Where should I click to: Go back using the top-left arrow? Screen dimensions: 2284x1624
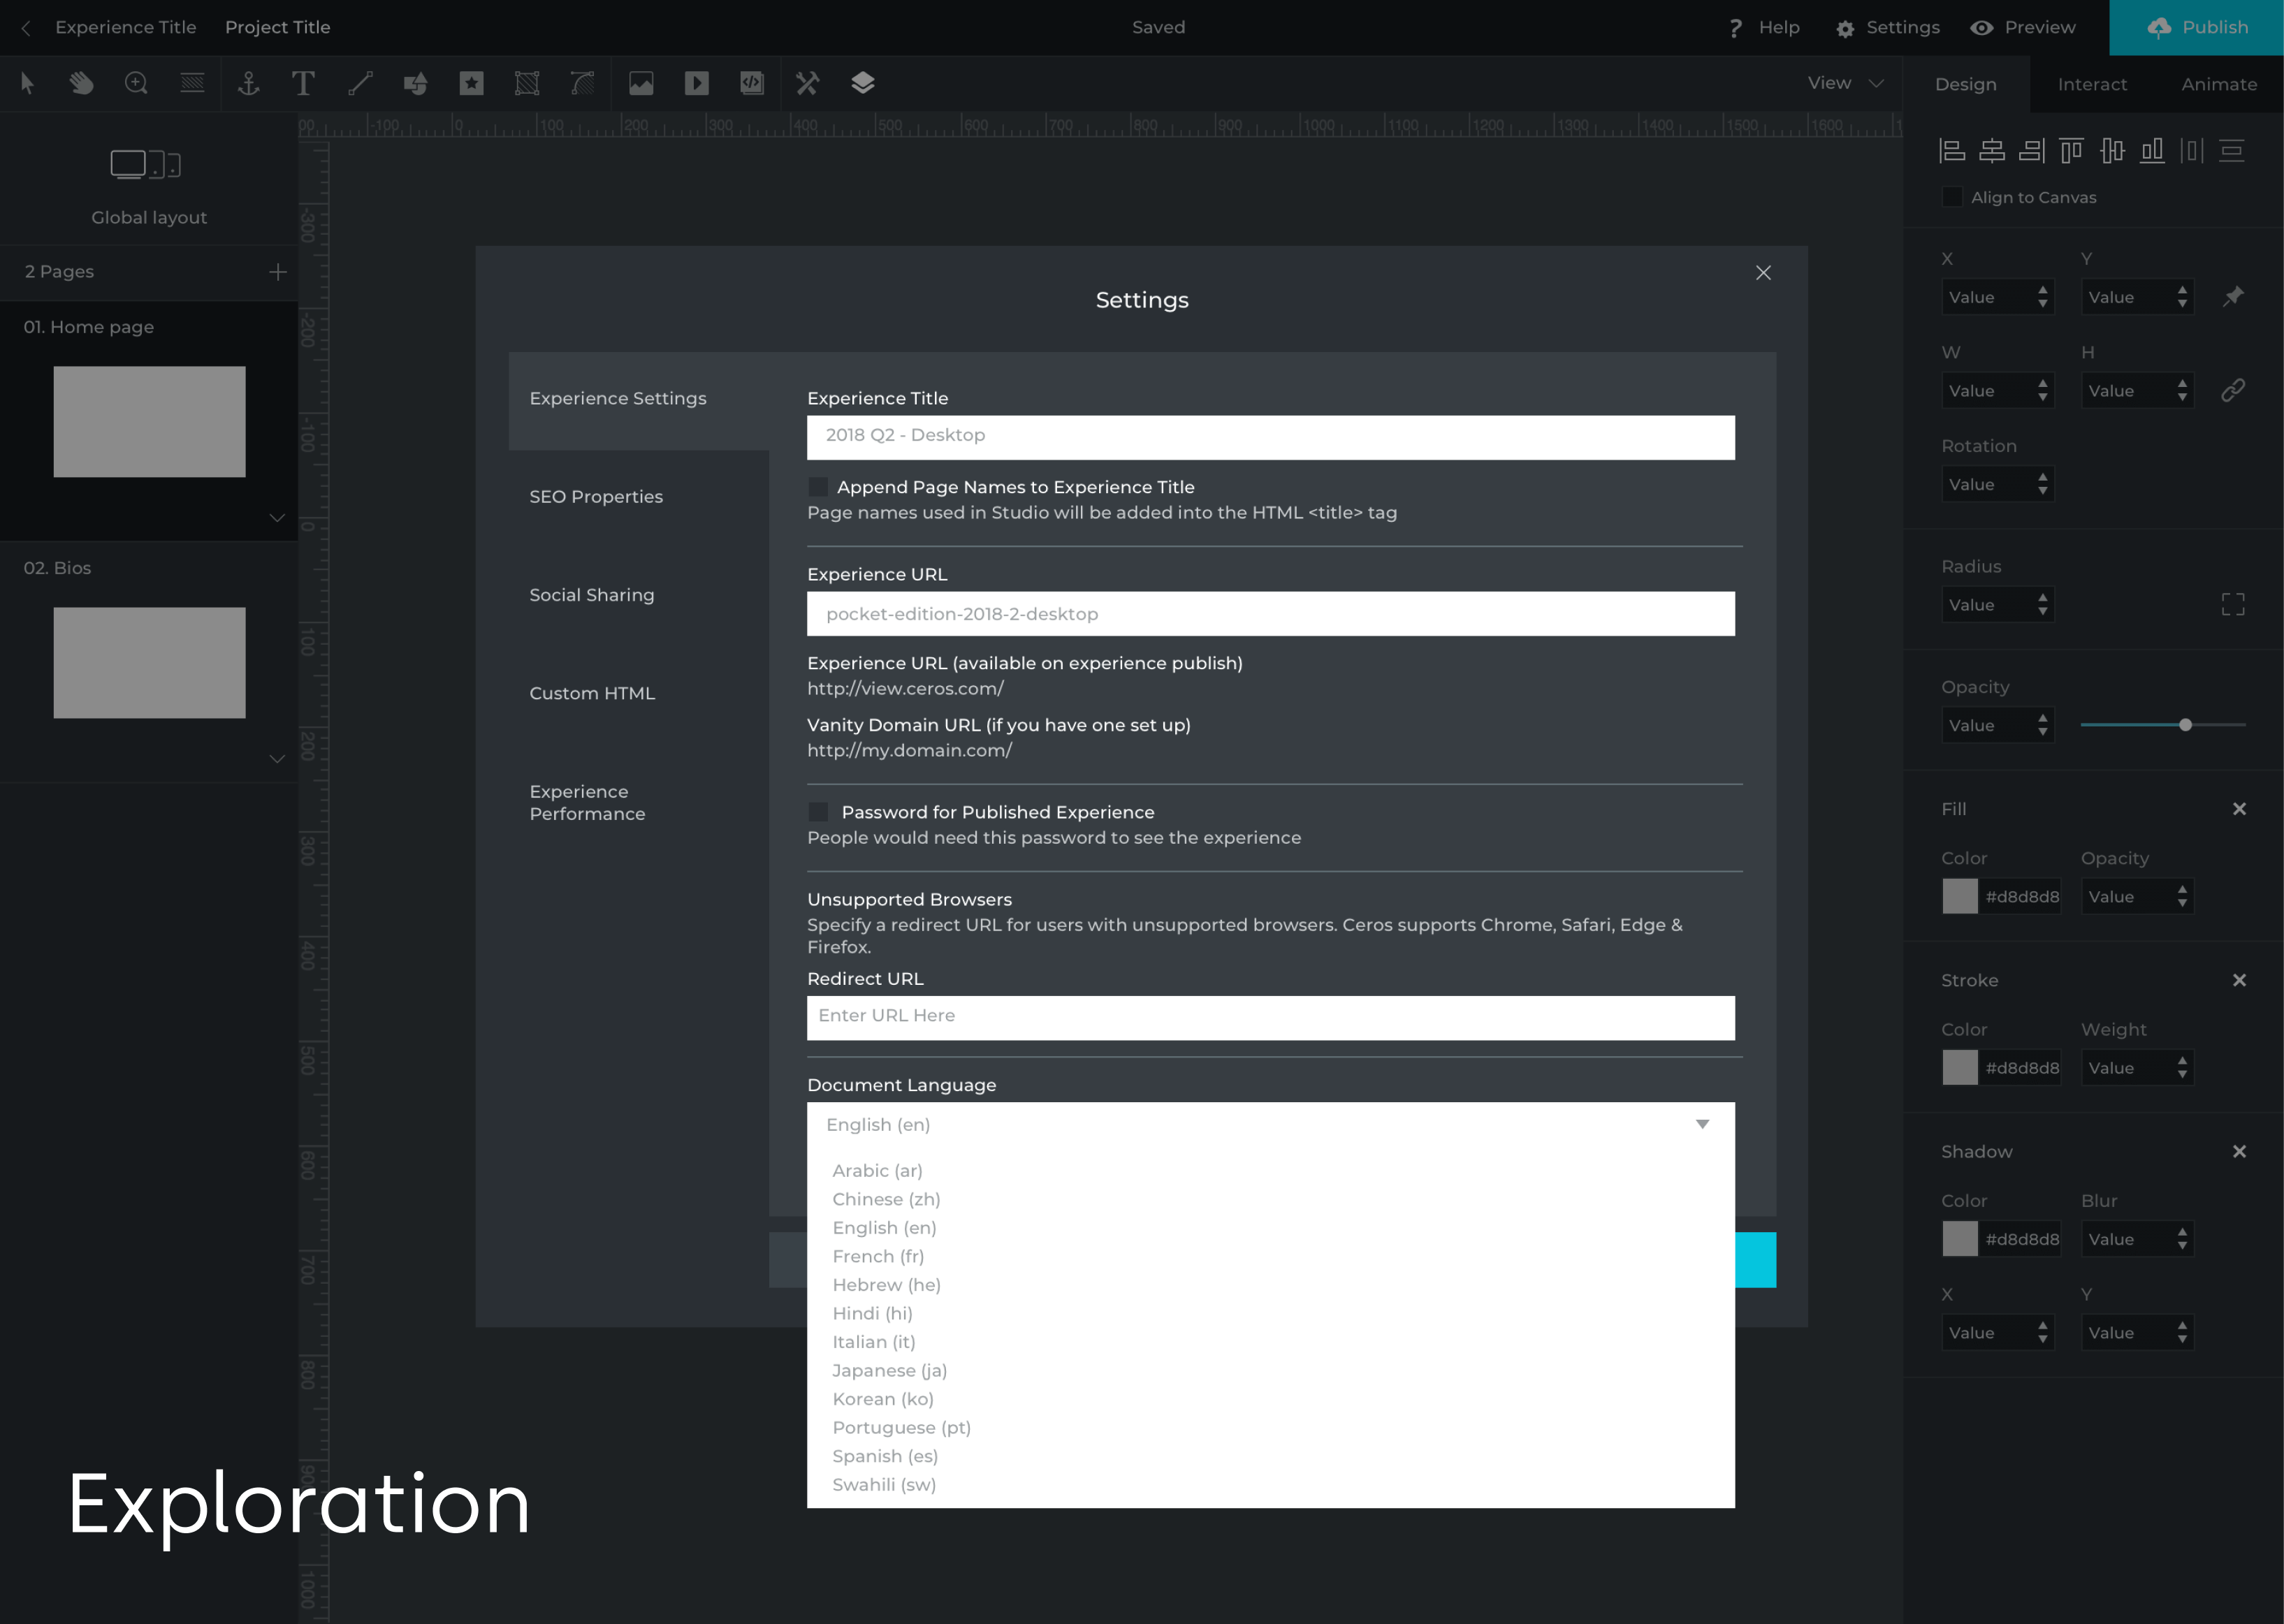click(27, 28)
